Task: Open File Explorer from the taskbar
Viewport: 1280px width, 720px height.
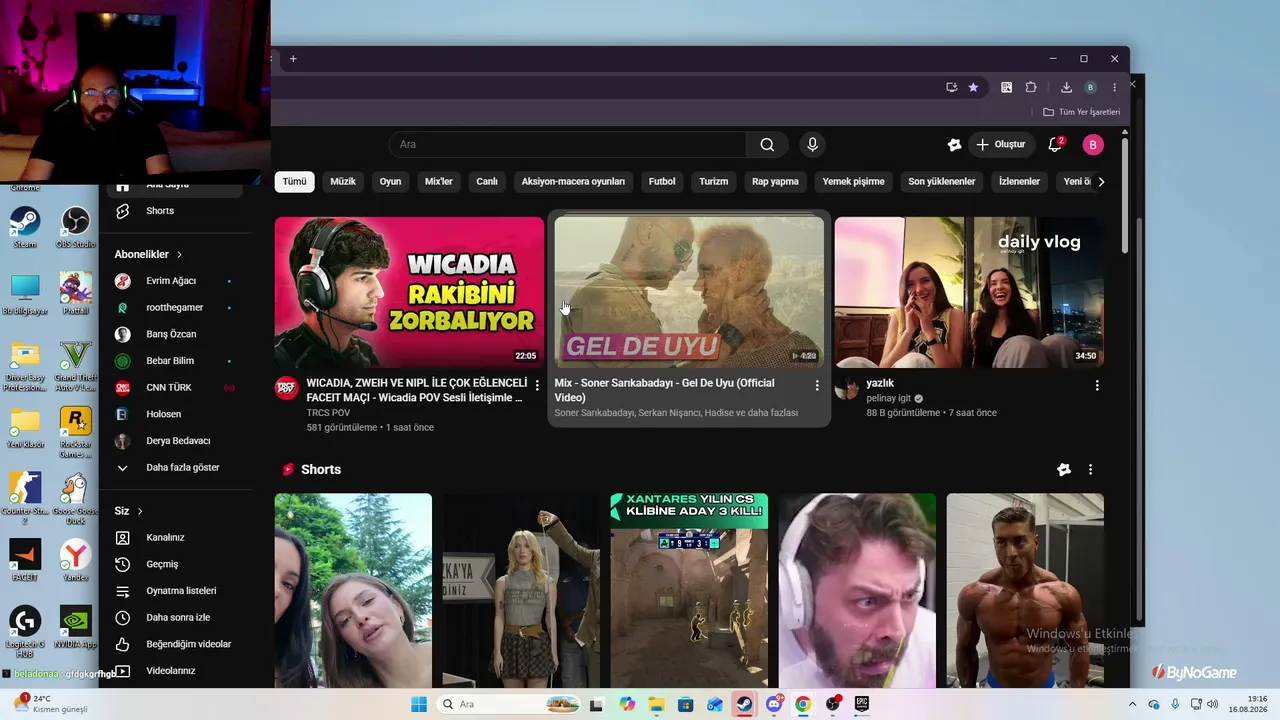Action: [x=656, y=704]
